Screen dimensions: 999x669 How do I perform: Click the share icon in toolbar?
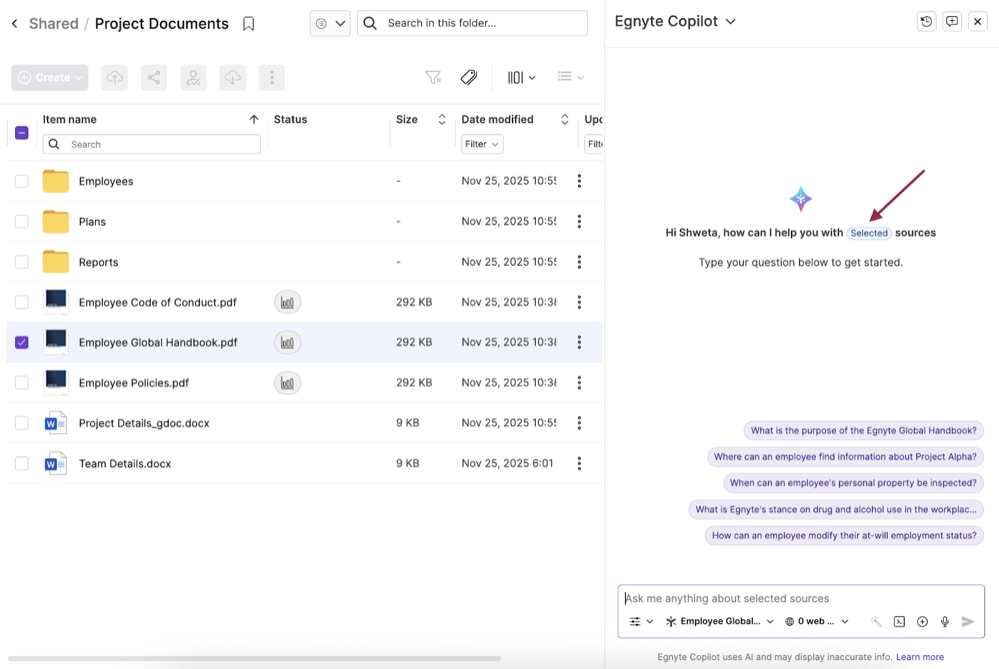coord(154,78)
